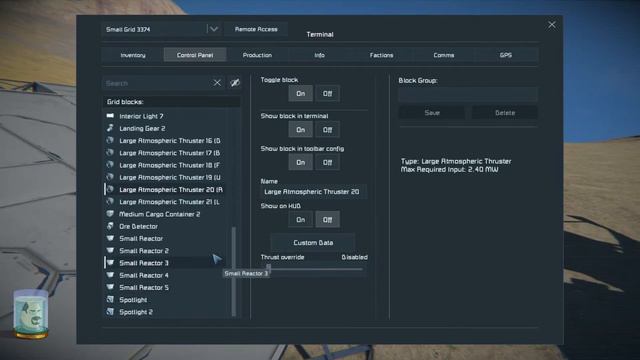Open the Comms tab
This screenshot has height=360, width=640.
click(444, 55)
